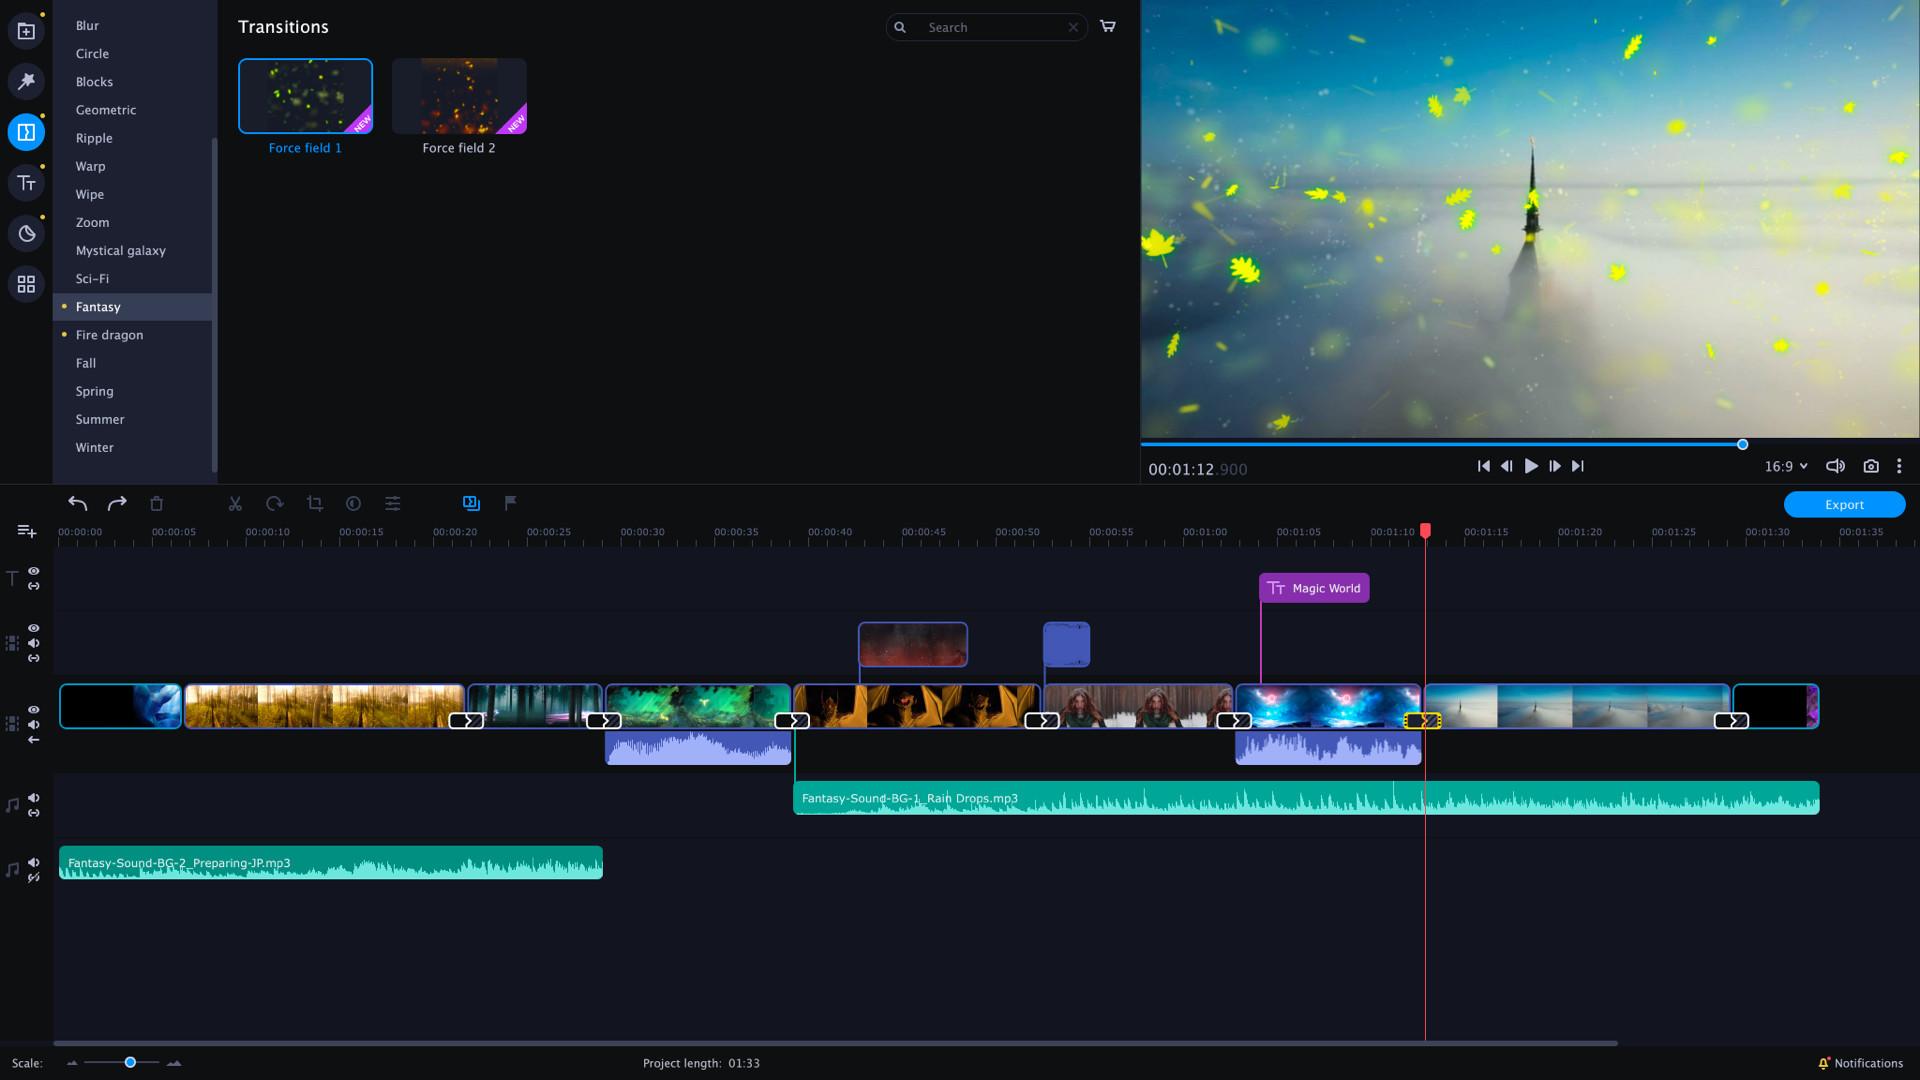Screen dimensions: 1920x1080
Task: Open the media import panel
Action: (26, 29)
